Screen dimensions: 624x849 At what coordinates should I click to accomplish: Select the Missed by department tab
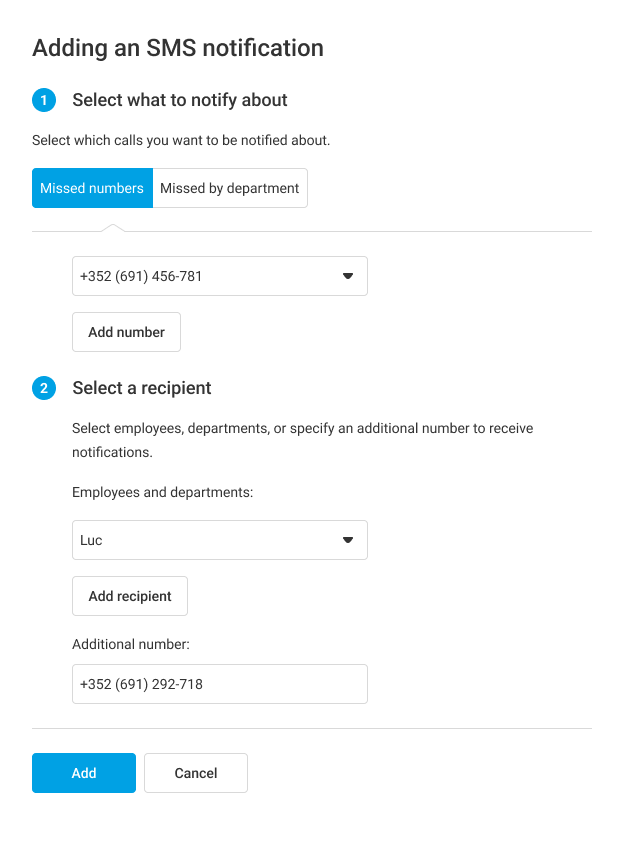pos(230,188)
